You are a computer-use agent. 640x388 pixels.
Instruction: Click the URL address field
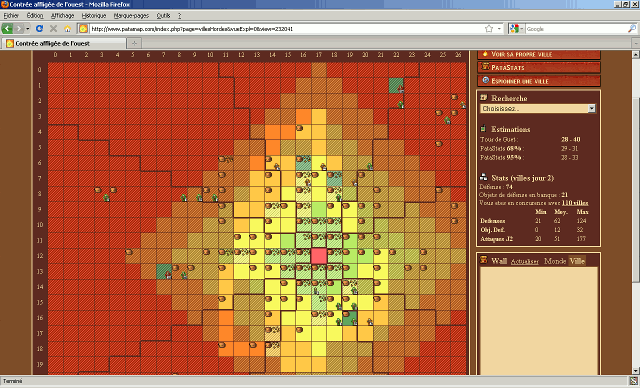[x=286, y=29]
